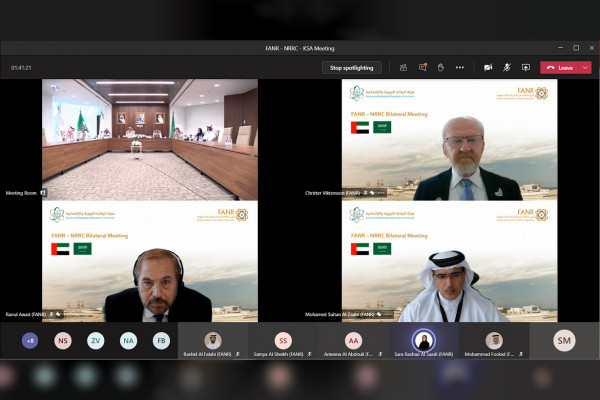The height and width of the screenshot is (400, 600).
Task: Select the NA participant avatar
Action: [x=129, y=340]
